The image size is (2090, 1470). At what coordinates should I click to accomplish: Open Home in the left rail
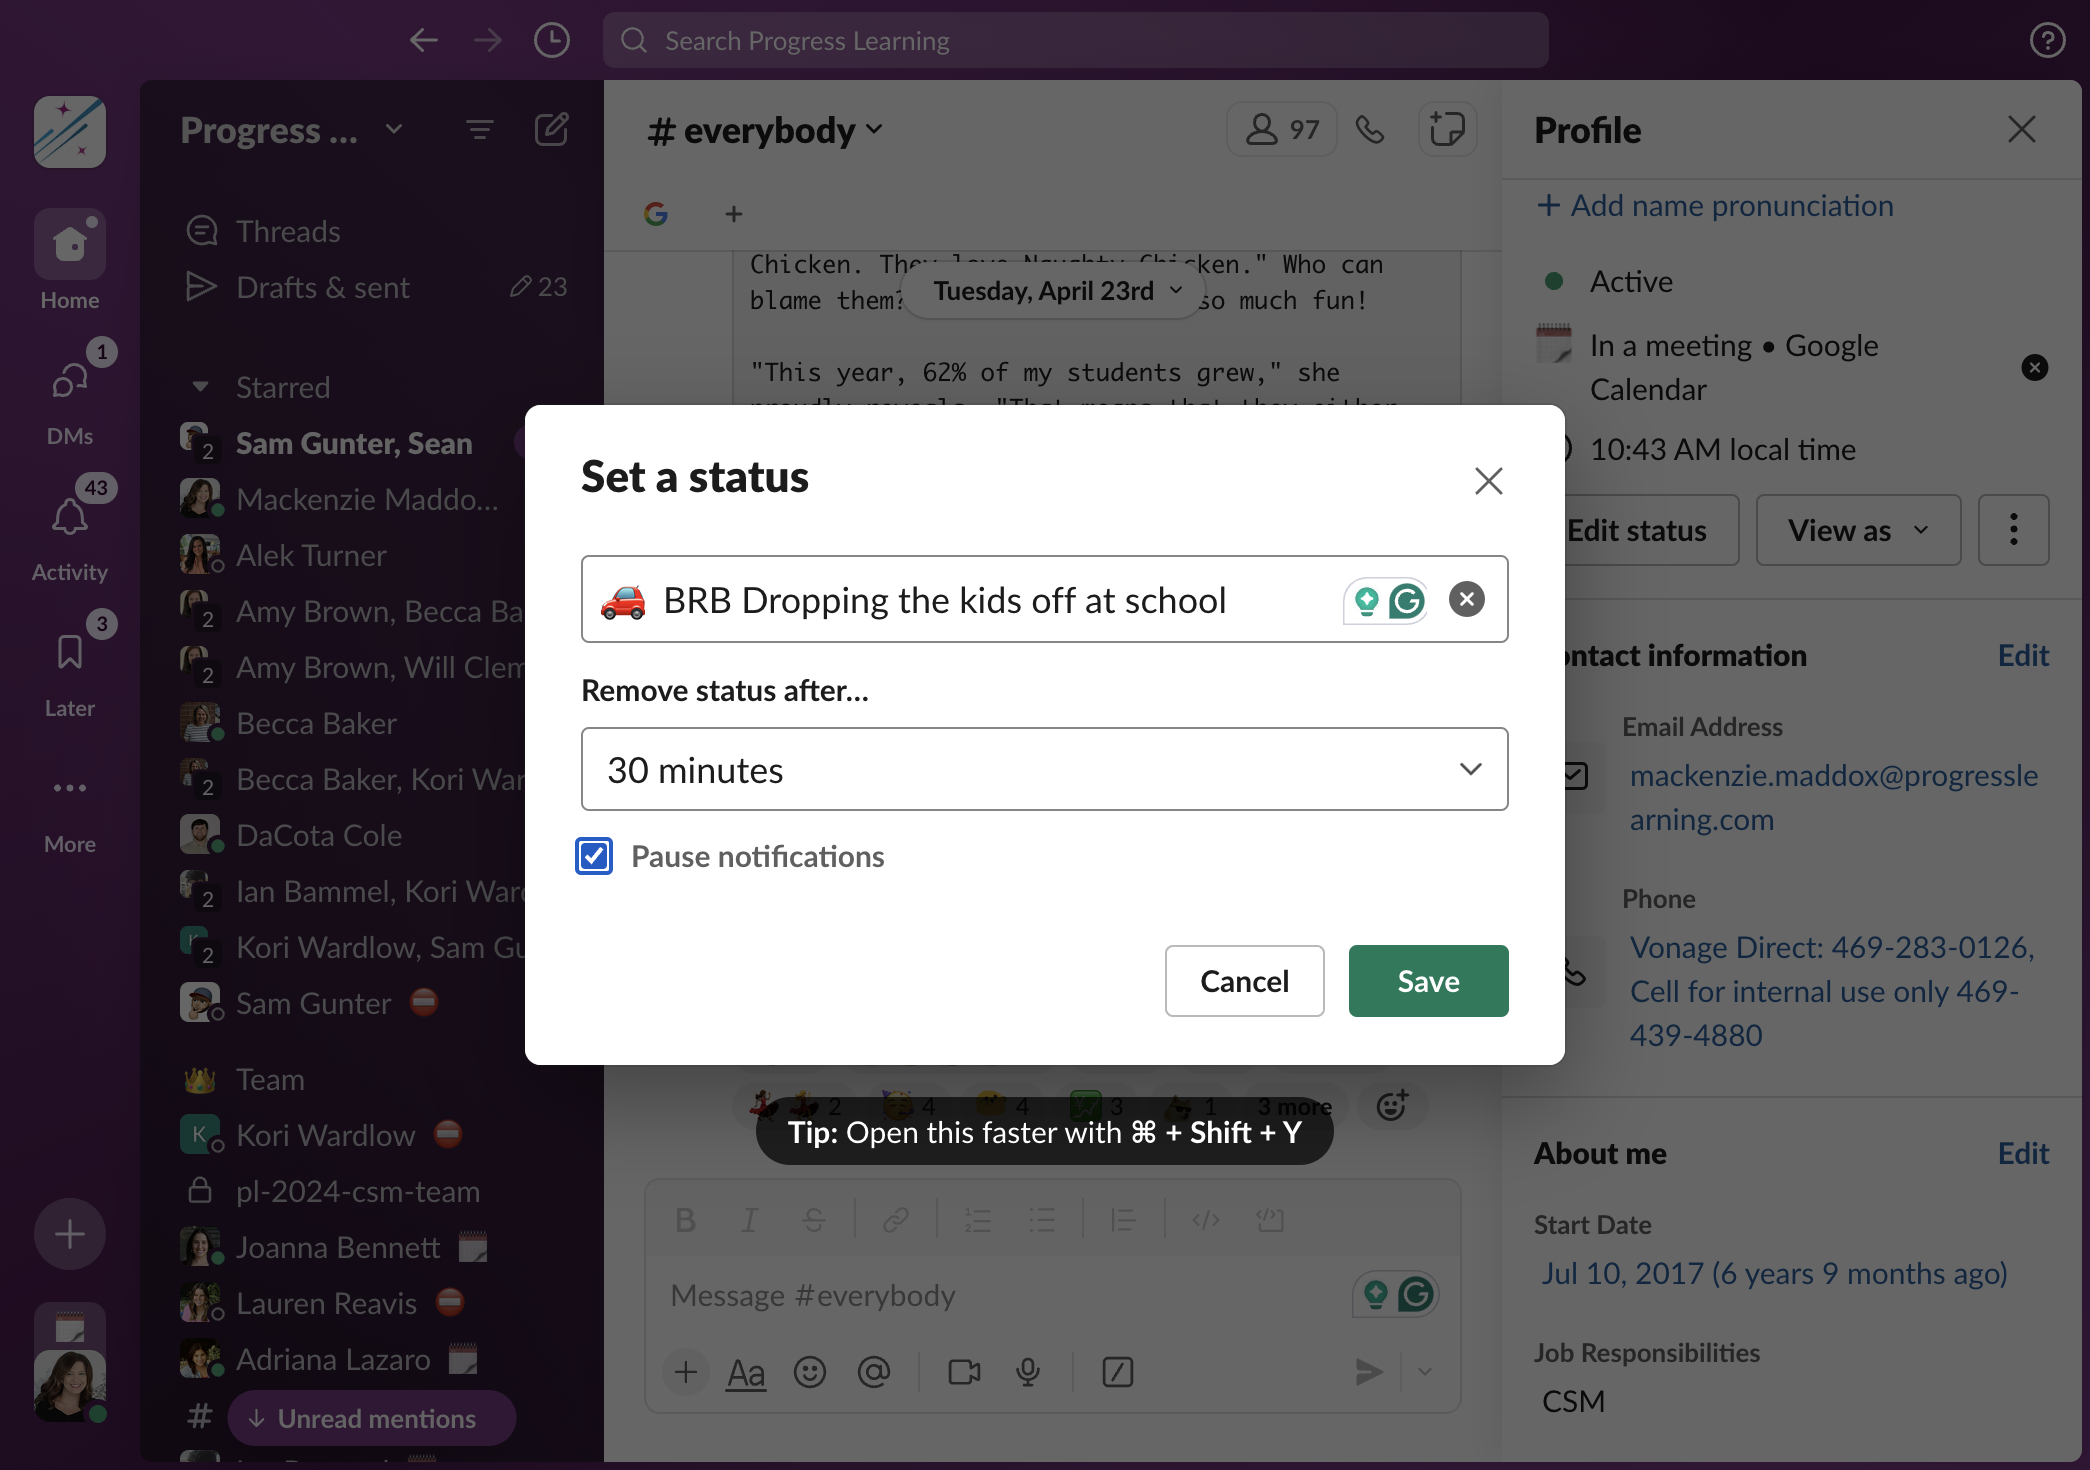[70, 261]
